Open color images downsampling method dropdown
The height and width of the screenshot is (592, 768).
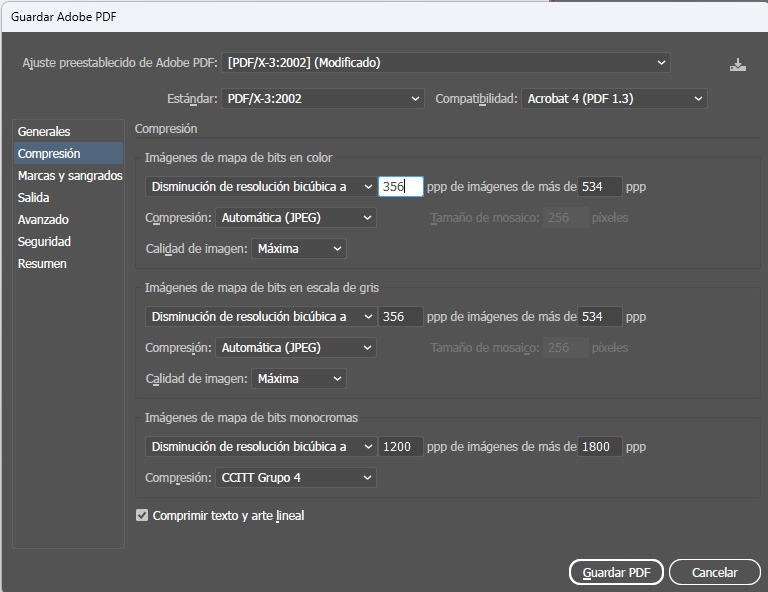point(260,187)
